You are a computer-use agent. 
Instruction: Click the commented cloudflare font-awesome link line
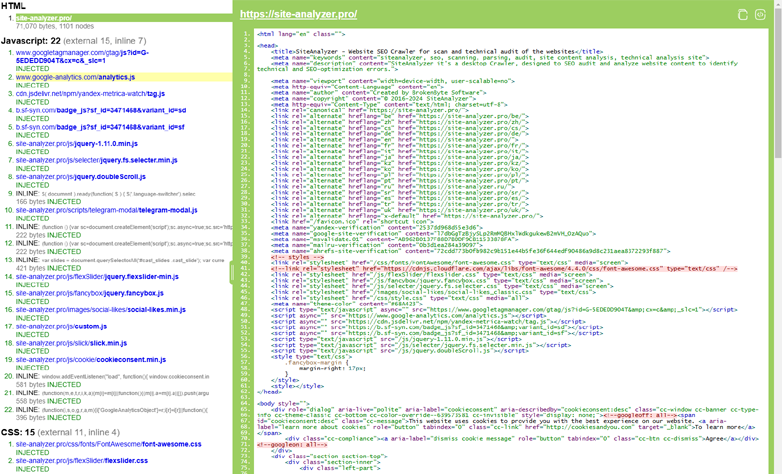tap(504, 268)
